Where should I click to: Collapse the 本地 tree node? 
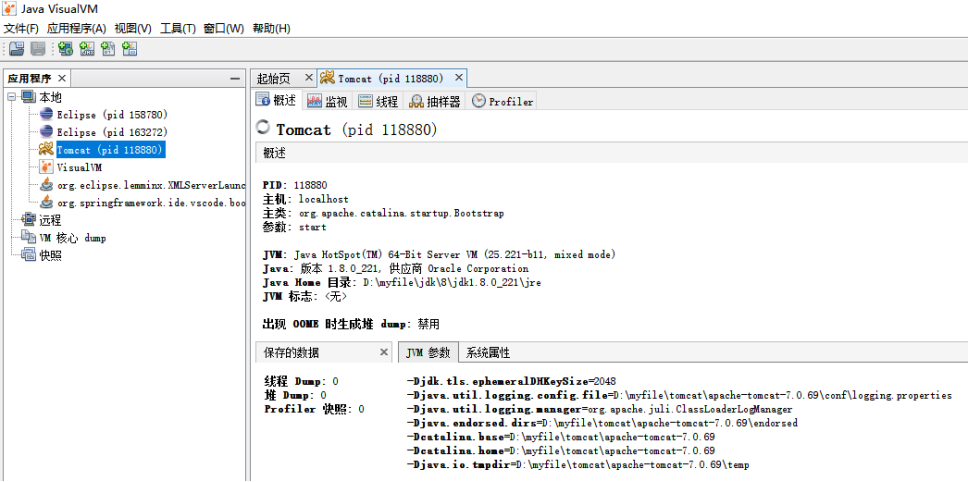(12, 98)
